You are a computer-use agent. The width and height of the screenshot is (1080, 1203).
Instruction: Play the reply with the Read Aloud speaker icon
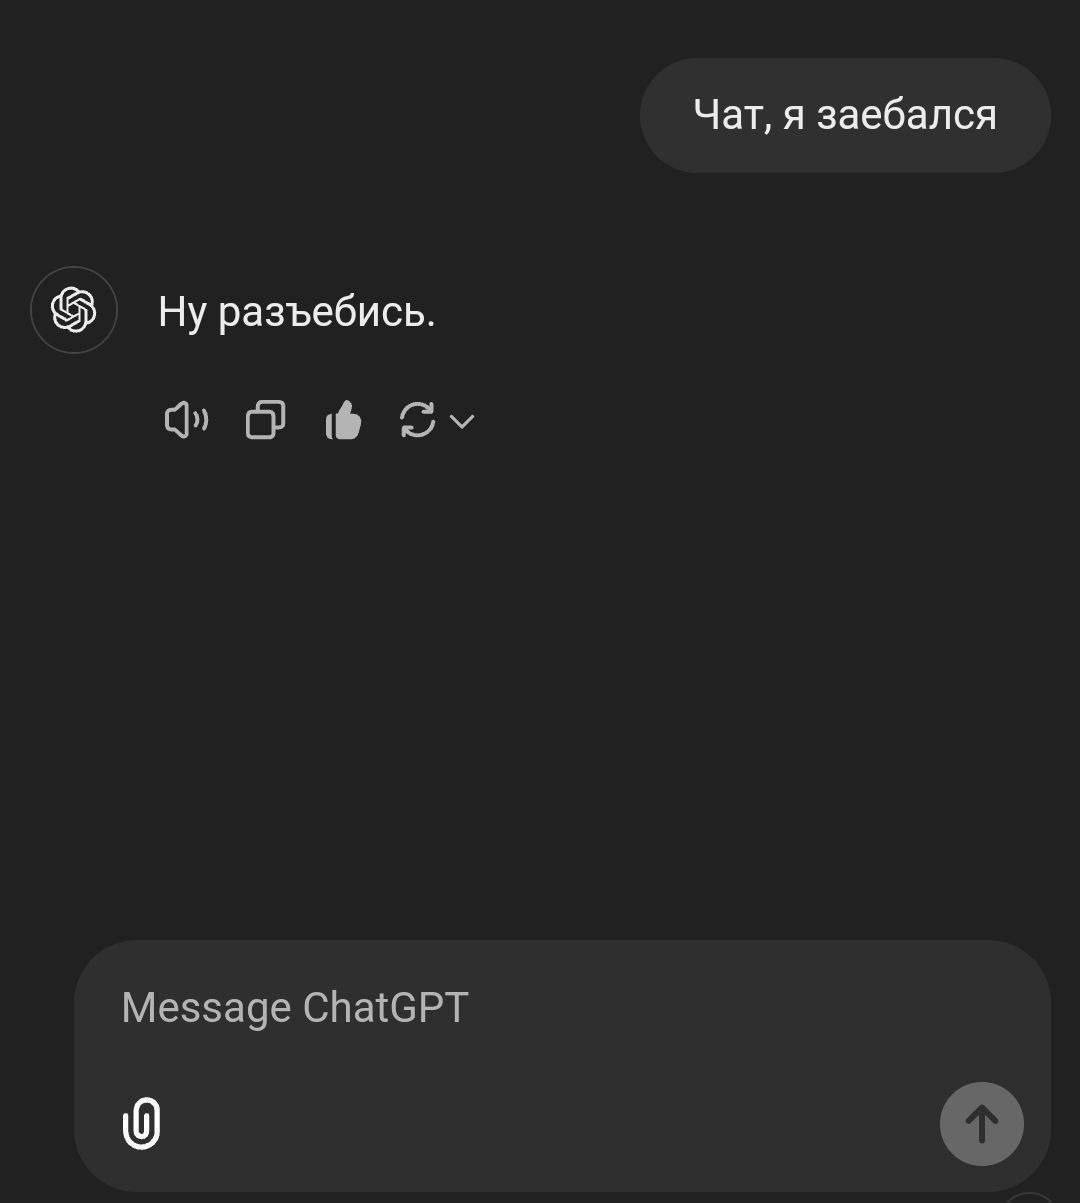coord(186,421)
